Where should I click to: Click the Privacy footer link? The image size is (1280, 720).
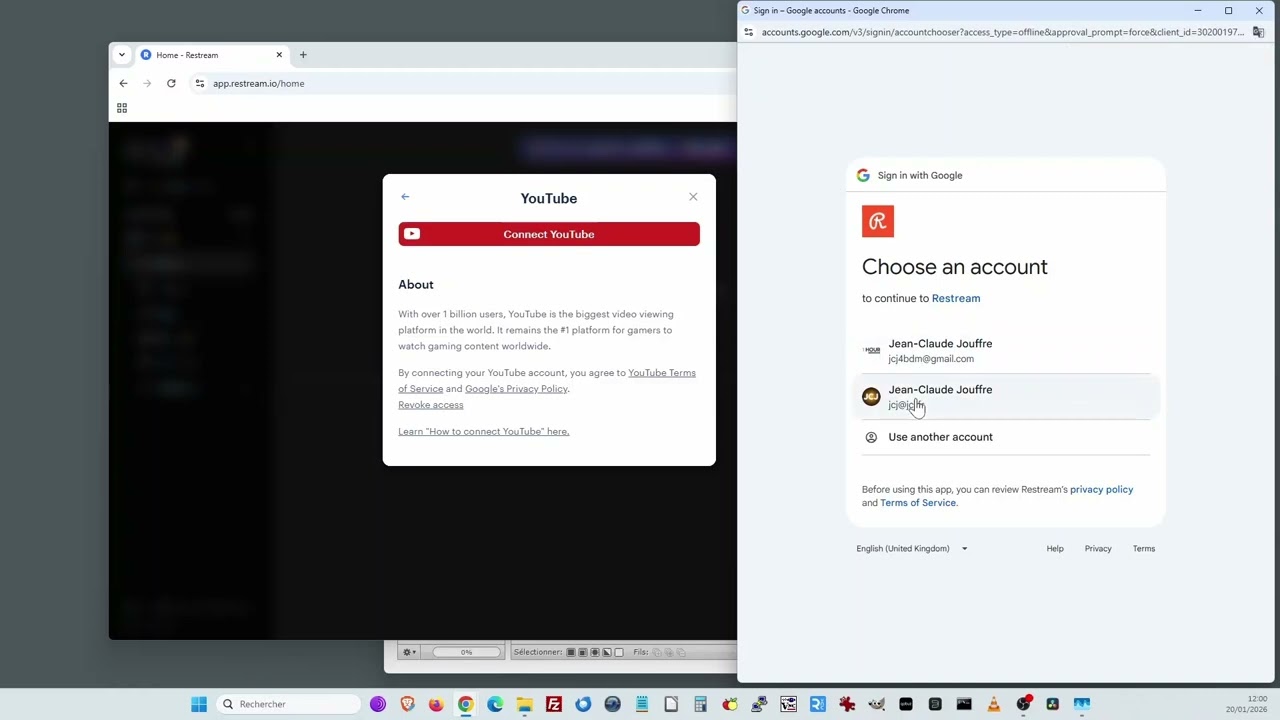[1098, 549]
